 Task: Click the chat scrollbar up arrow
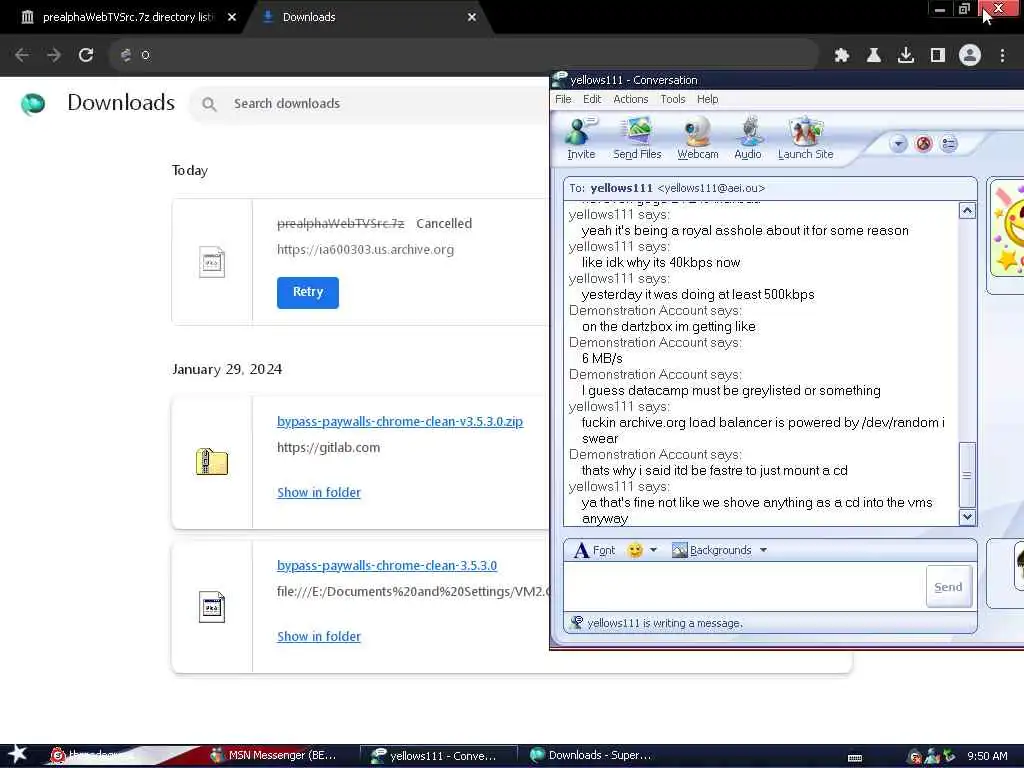[x=967, y=210]
